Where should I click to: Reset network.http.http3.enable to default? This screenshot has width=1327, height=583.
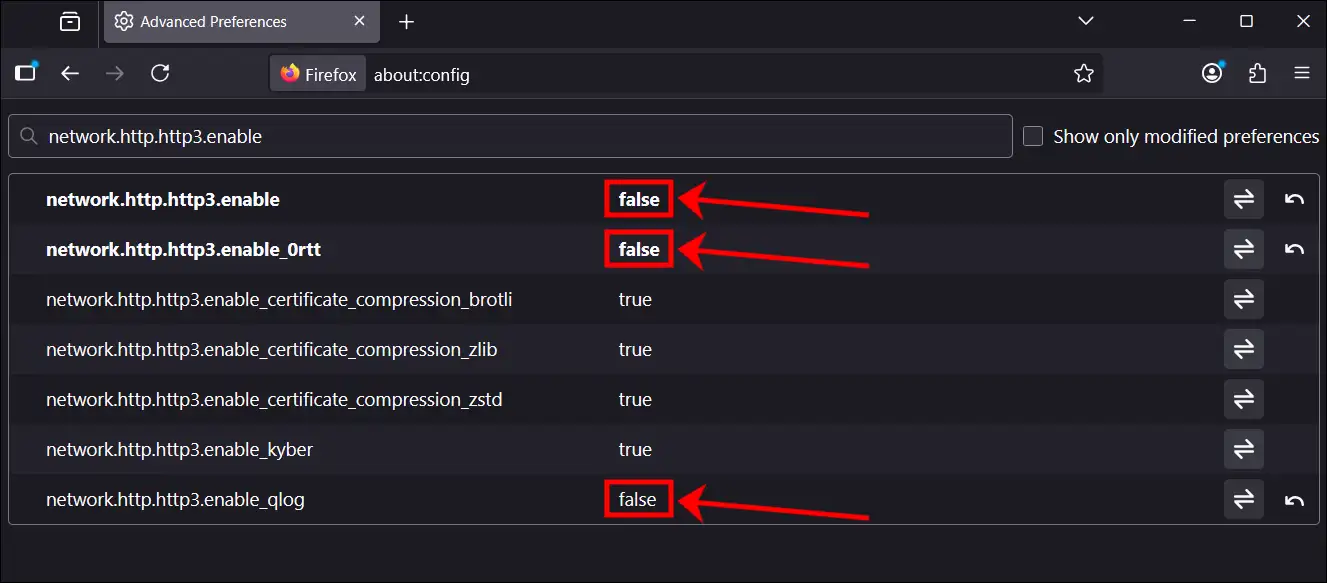[1294, 199]
